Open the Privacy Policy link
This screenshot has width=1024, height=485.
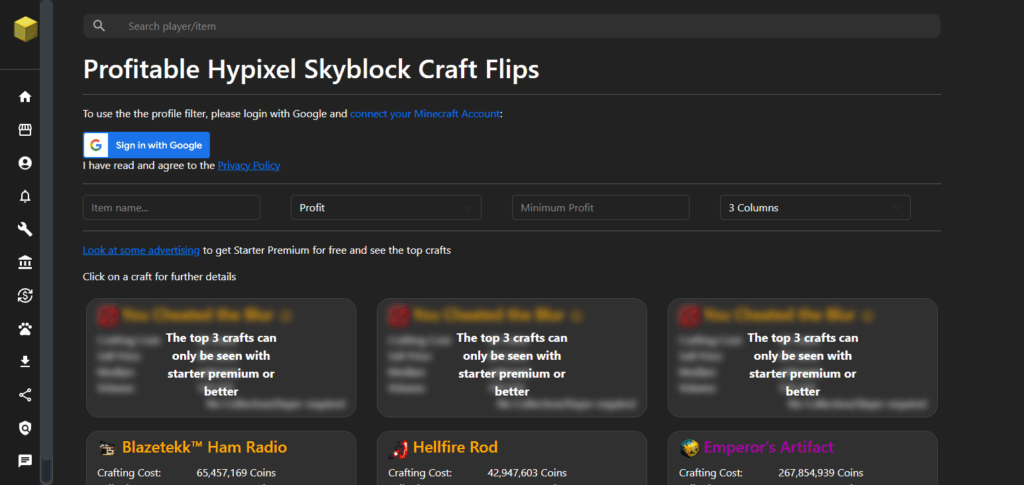[249, 166]
